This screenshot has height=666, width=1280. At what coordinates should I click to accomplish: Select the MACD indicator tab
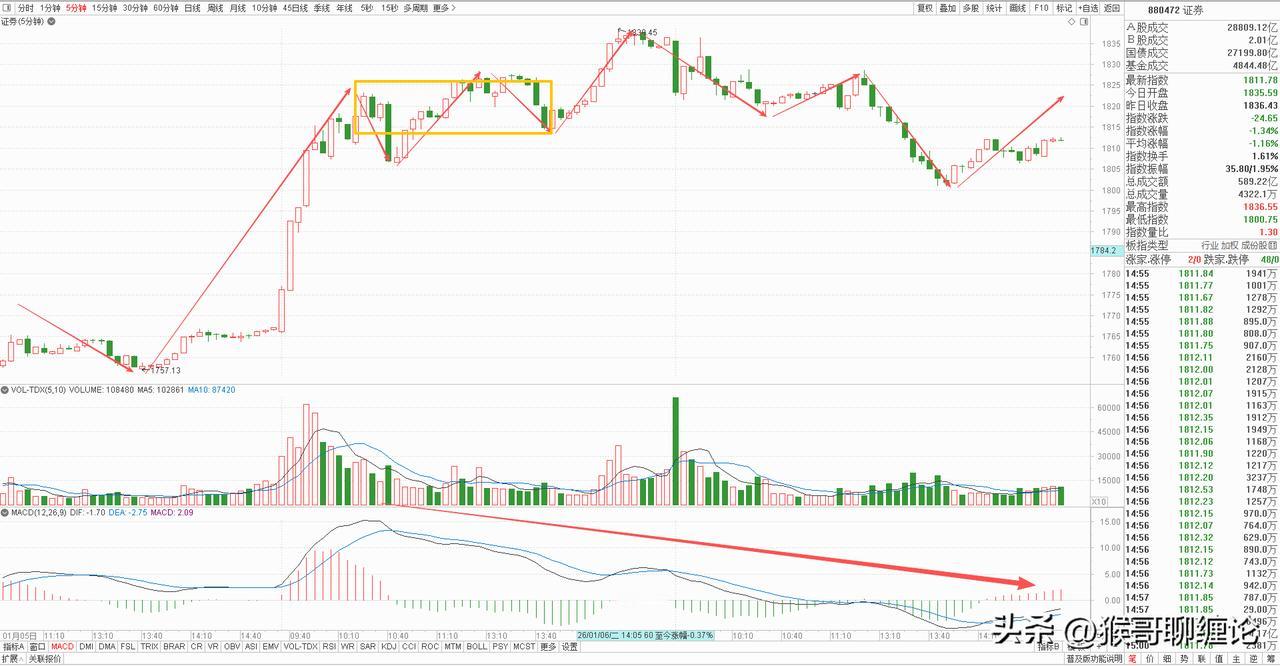pyautogui.click(x=63, y=646)
